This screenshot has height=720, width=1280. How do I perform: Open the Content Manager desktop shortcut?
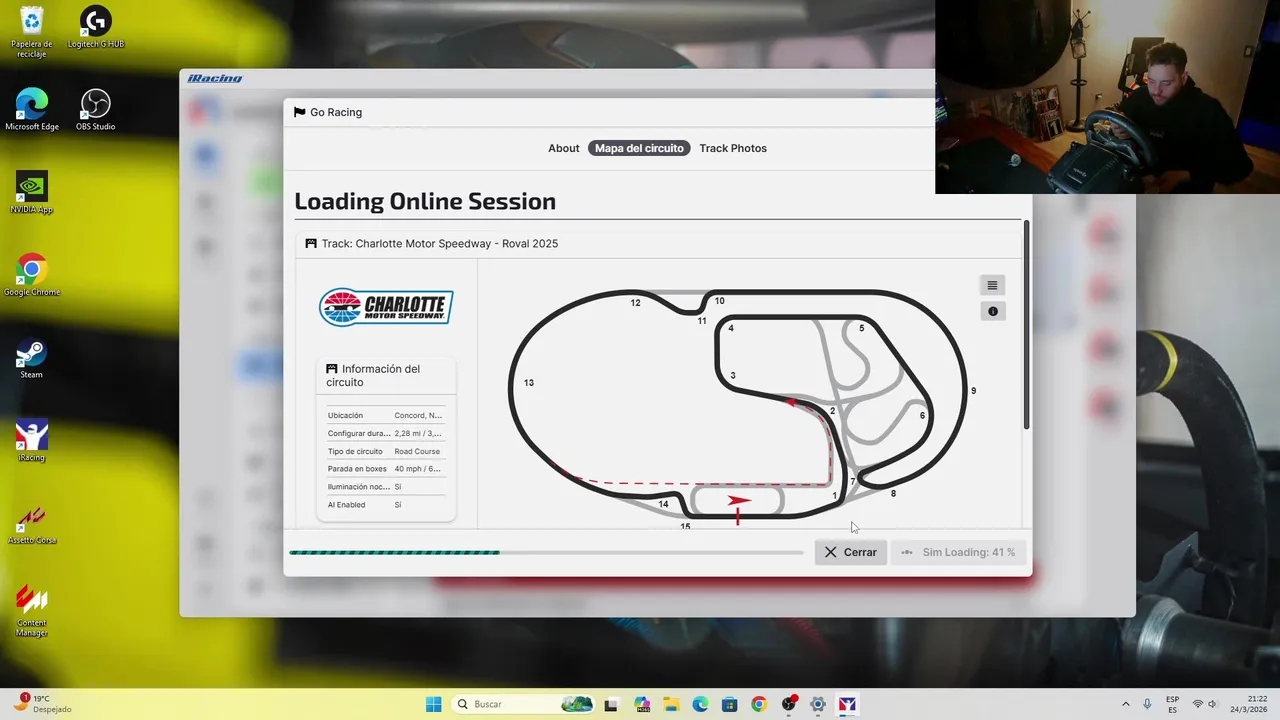coord(32,610)
